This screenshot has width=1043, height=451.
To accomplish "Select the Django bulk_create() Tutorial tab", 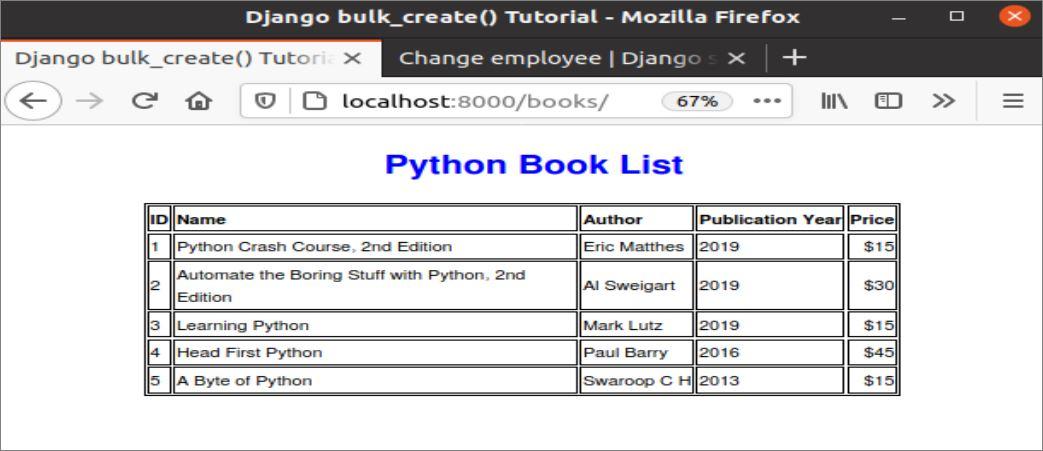I will click(x=170, y=58).
